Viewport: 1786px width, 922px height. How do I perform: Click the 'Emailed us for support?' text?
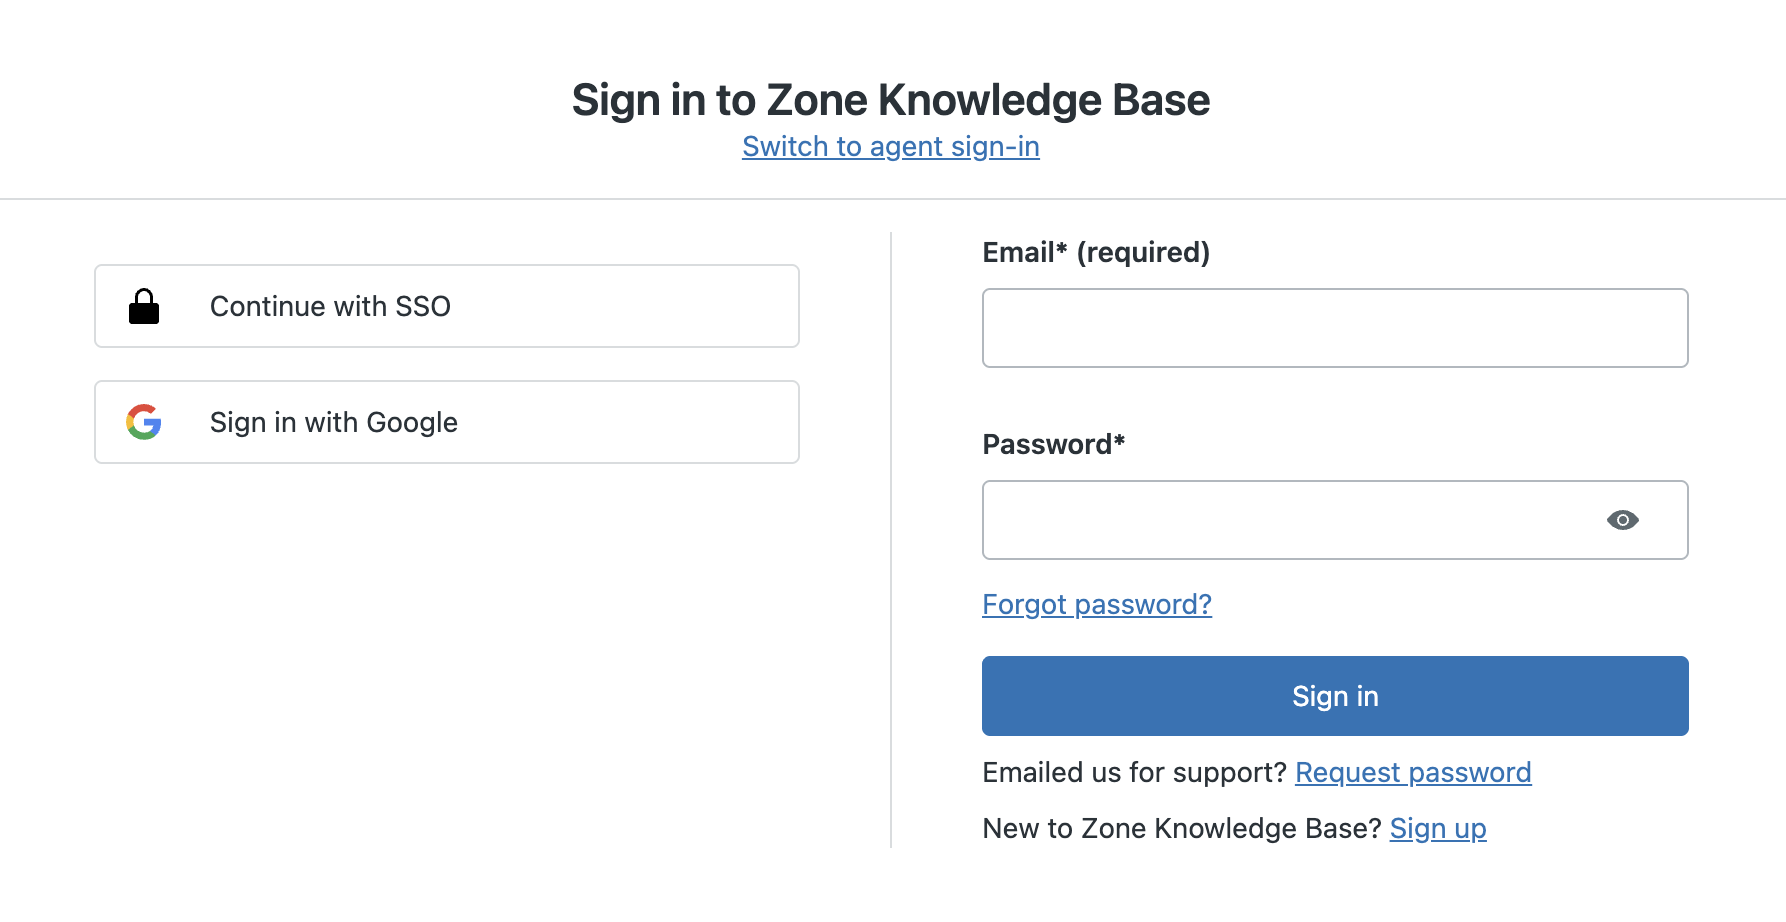1134,772
